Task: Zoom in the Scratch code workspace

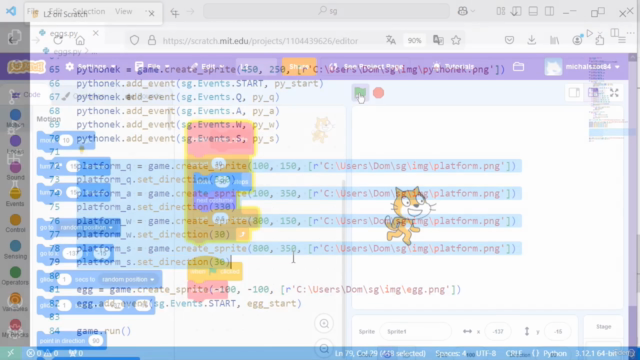Action: coord(324,324)
